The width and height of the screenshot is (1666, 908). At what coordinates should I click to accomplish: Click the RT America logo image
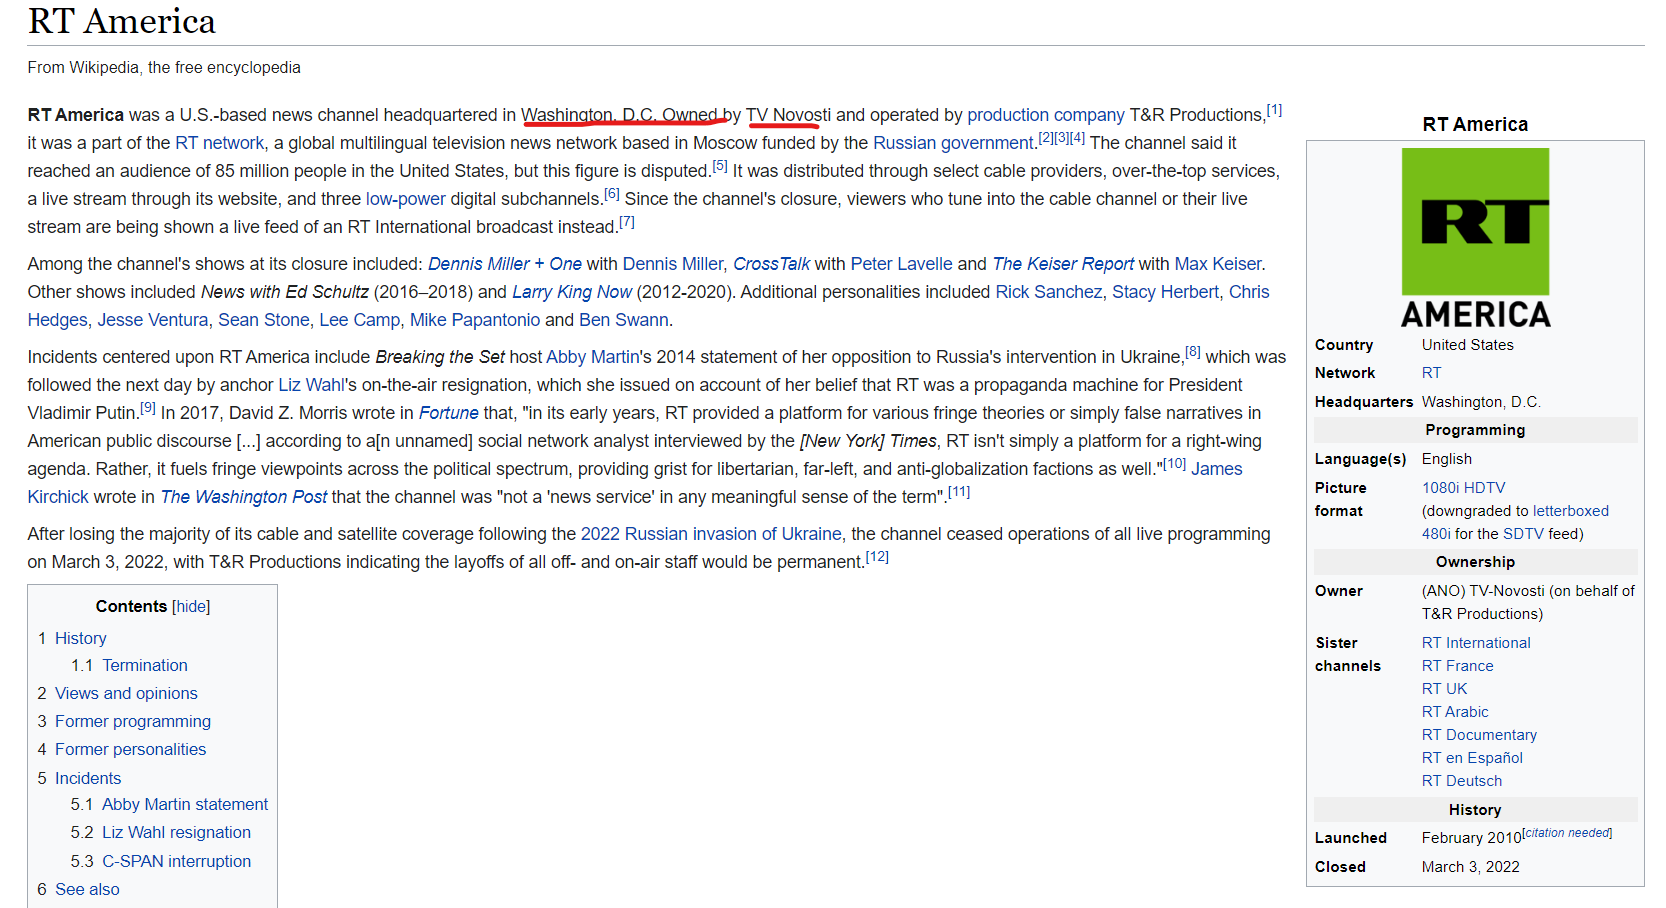1475,238
